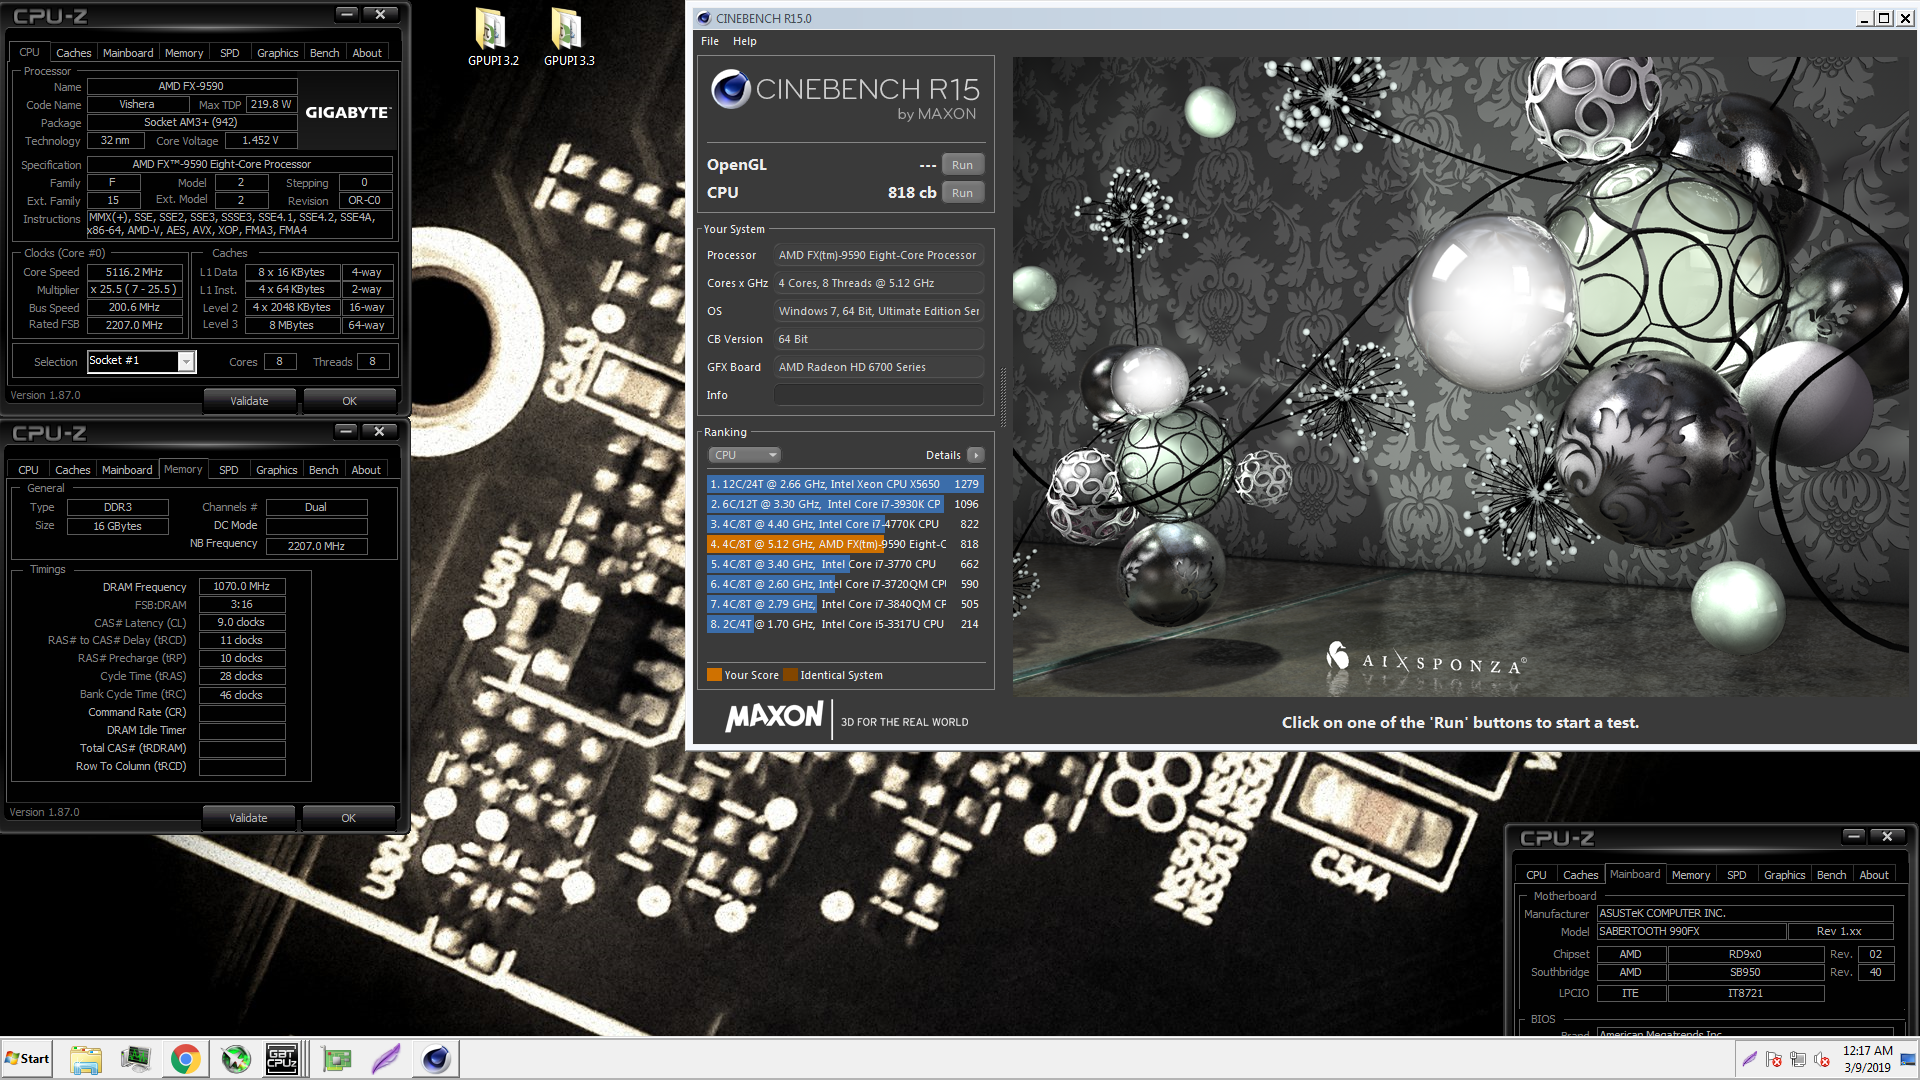Click Validate in the Memory CPU-Z window
This screenshot has width=1920, height=1080.
coord(248,818)
